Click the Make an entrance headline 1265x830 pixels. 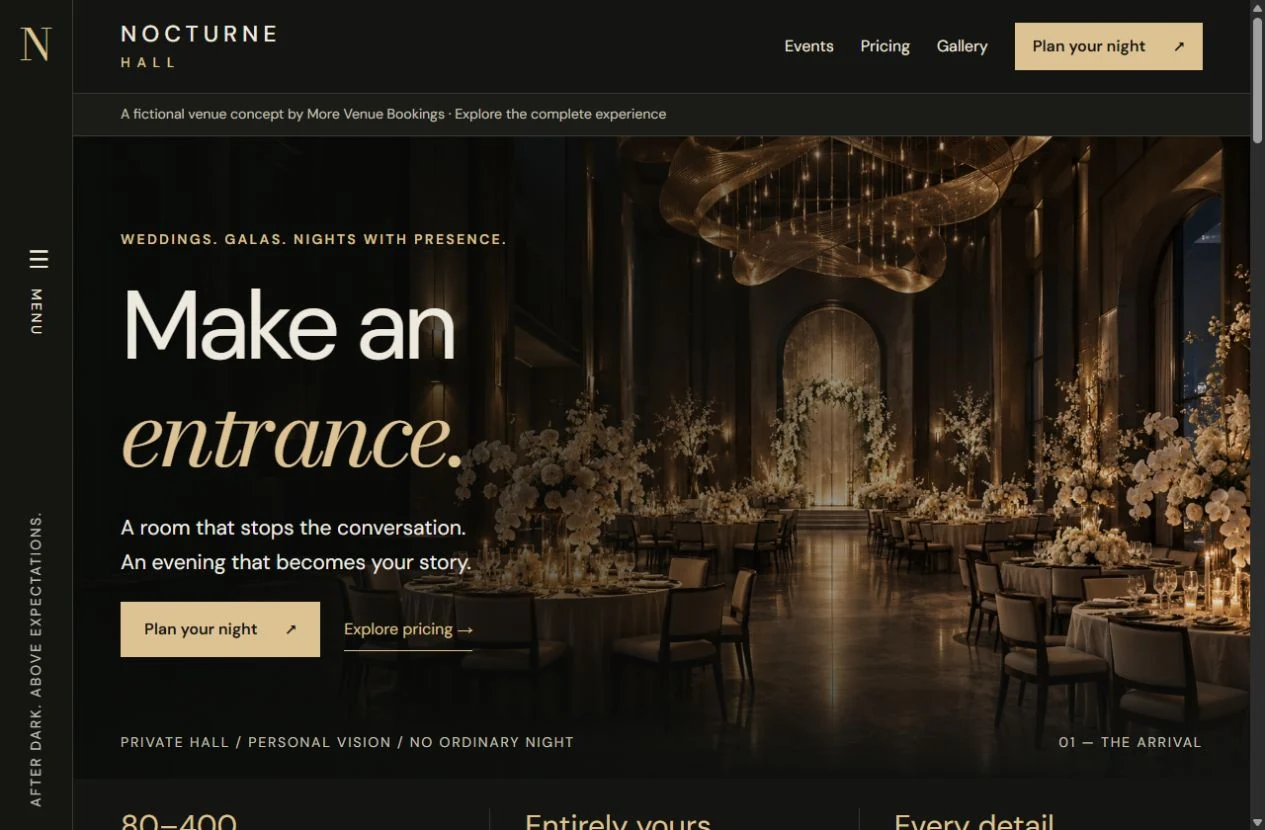(291, 379)
